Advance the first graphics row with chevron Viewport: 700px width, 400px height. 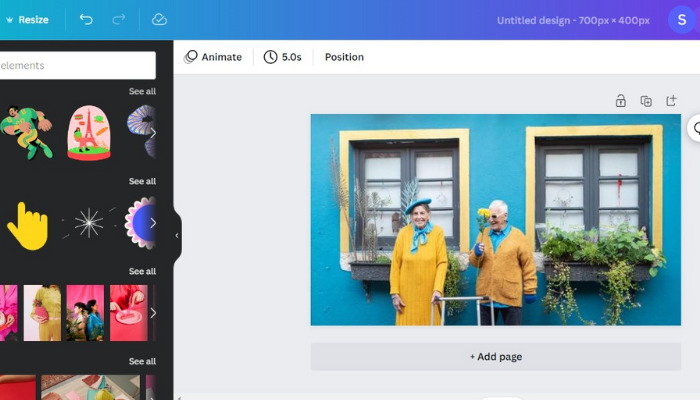153,133
